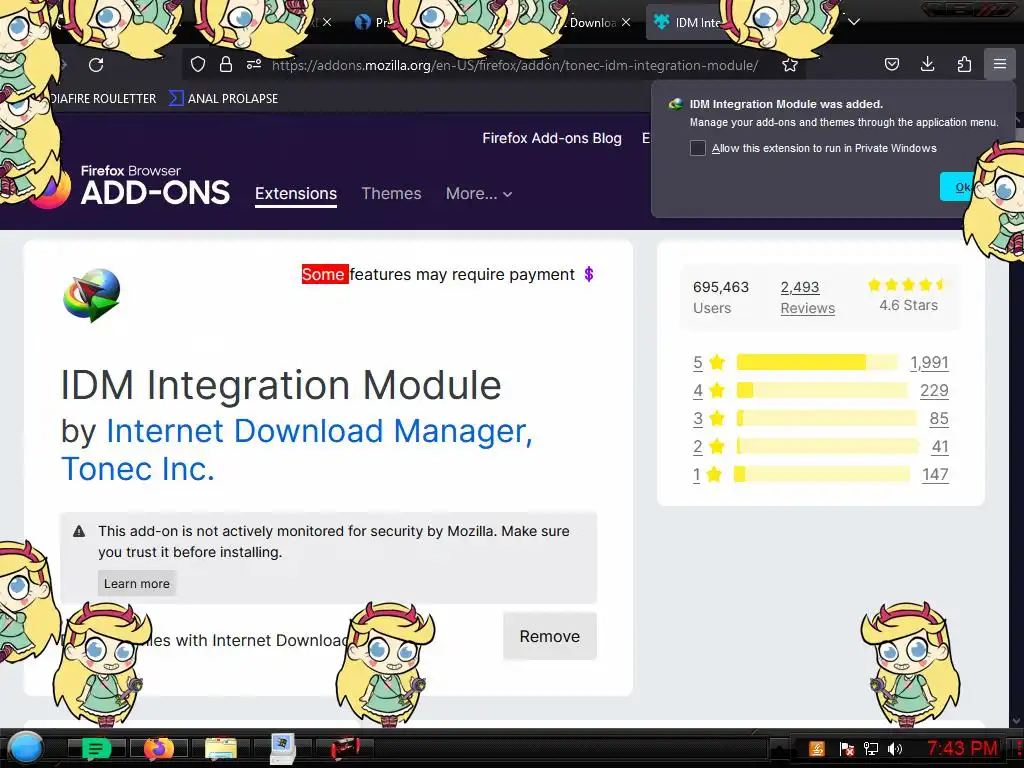Viewport: 1024px width, 768px height.
Task: Open the 41 two-star reviews count
Action: (x=940, y=447)
